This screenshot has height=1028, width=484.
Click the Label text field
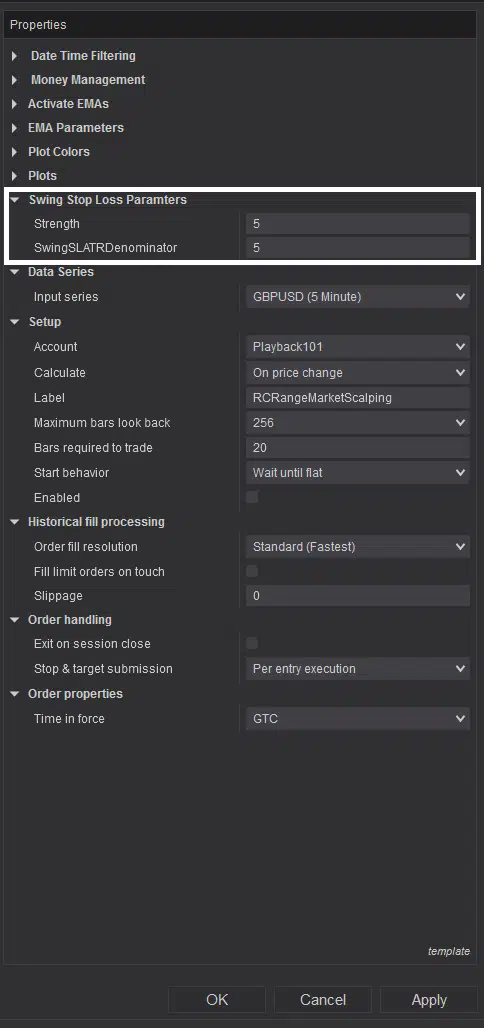coord(357,398)
